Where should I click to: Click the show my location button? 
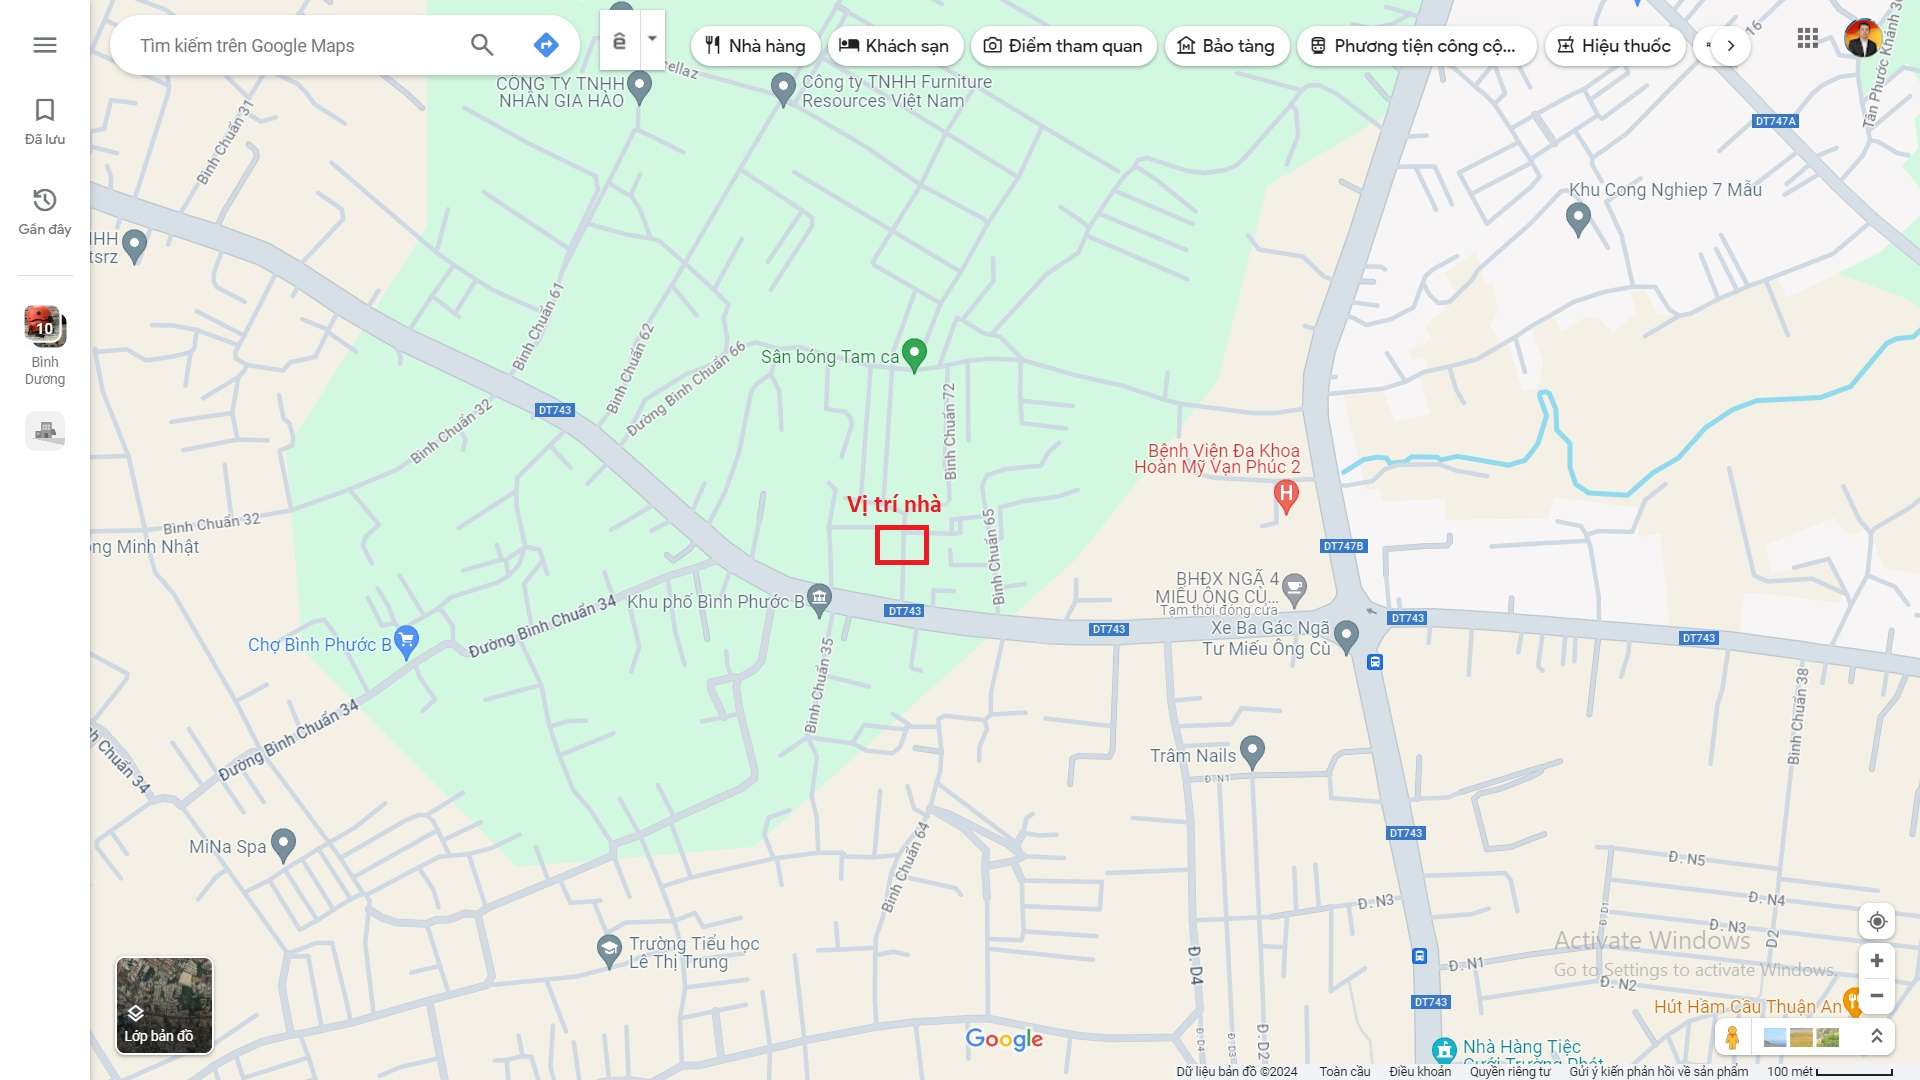[1876, 921]
